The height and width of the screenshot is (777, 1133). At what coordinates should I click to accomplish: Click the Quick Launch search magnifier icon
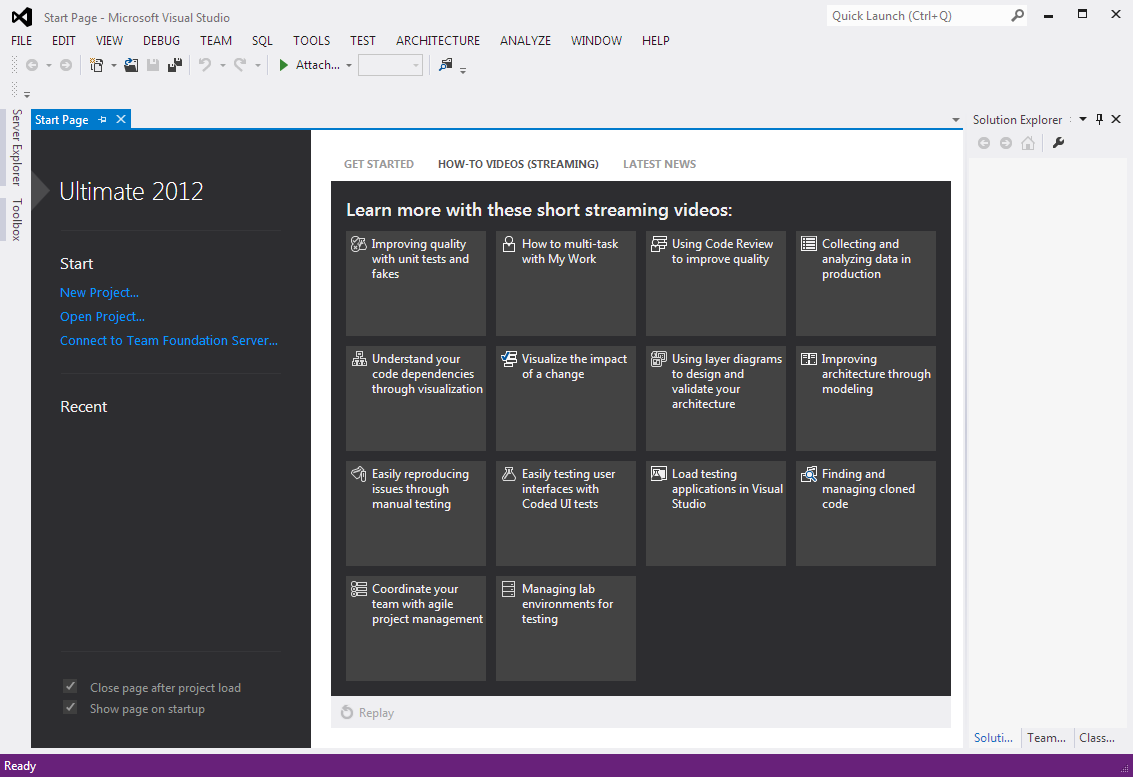pos(1017,15)
